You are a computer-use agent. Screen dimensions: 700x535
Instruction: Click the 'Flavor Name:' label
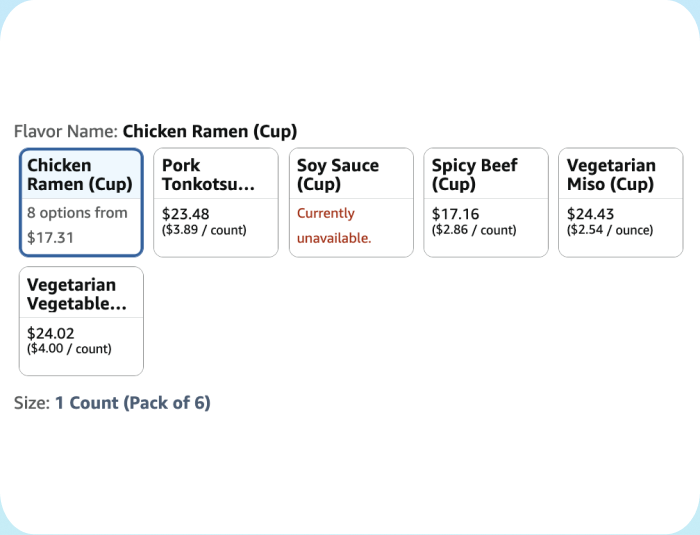coord(66,131)
